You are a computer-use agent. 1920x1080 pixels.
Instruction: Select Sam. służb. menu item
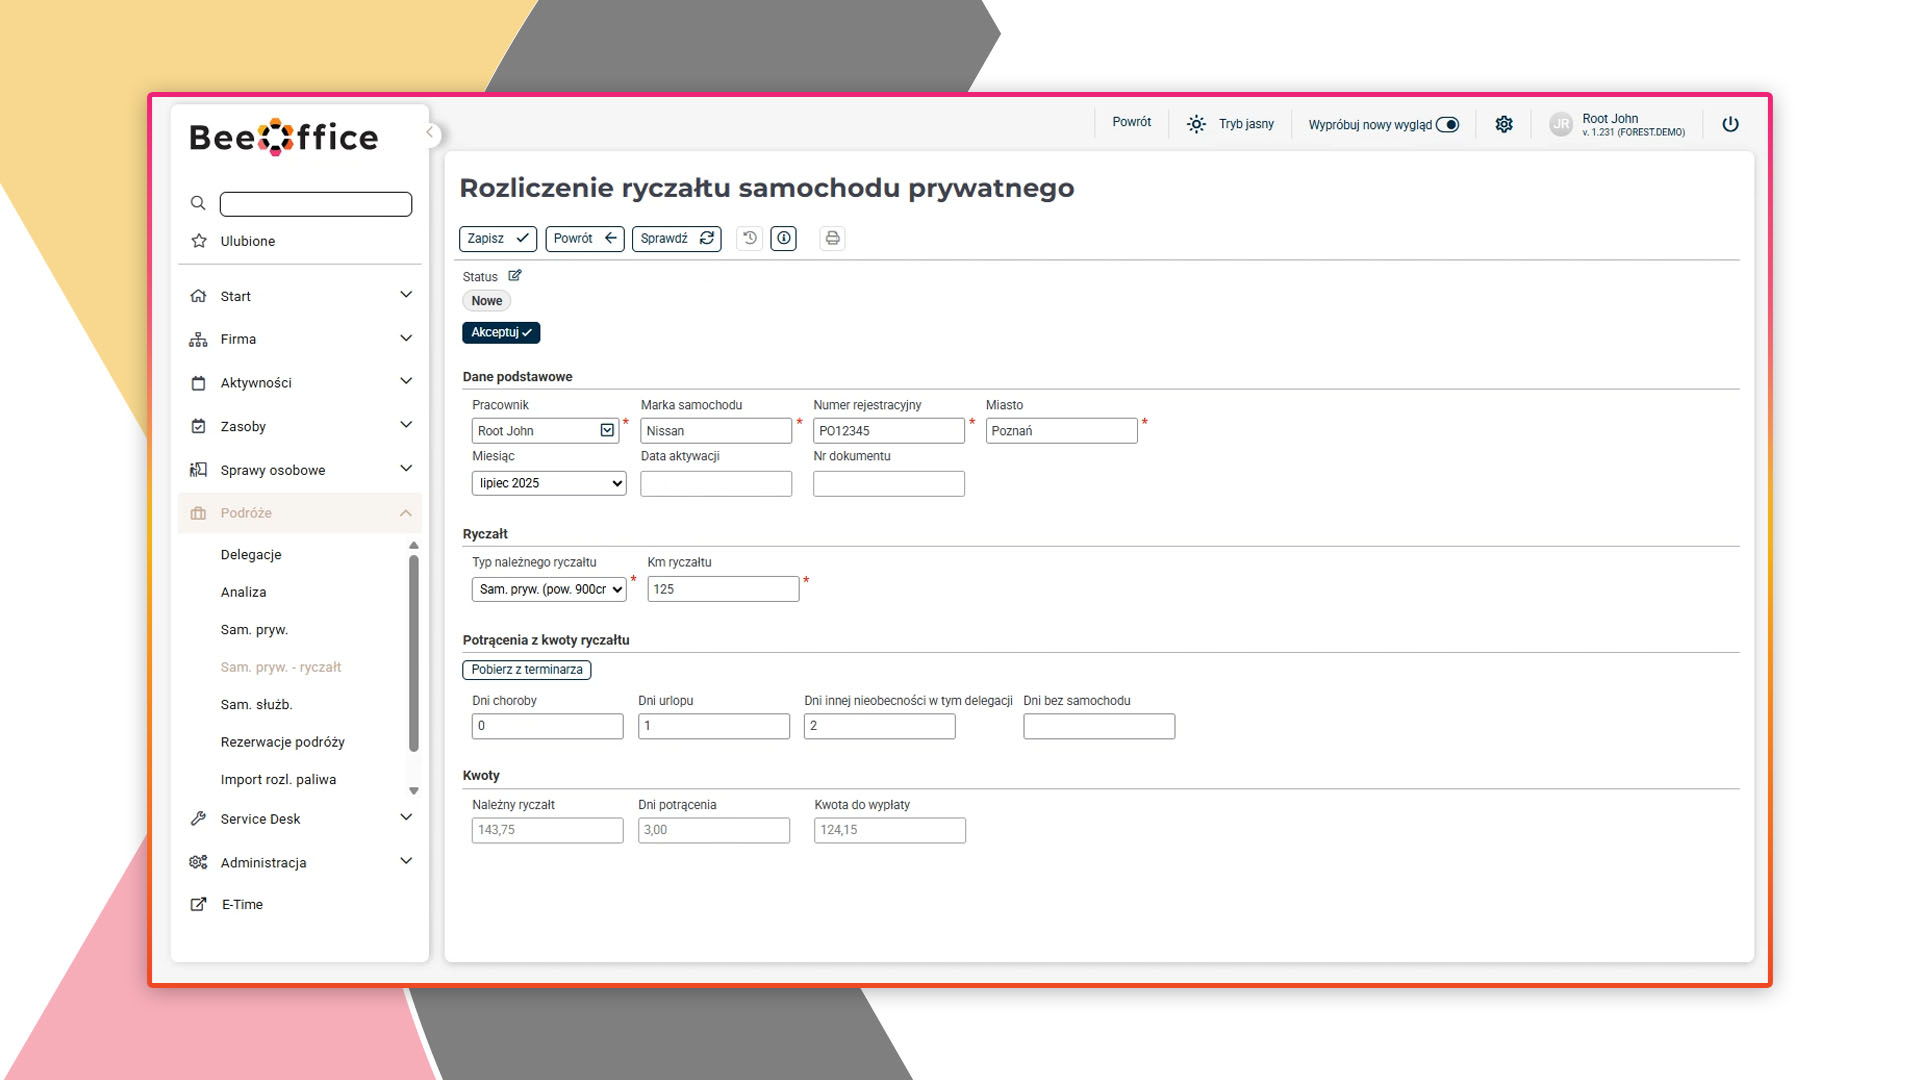[x=256, y=705]
